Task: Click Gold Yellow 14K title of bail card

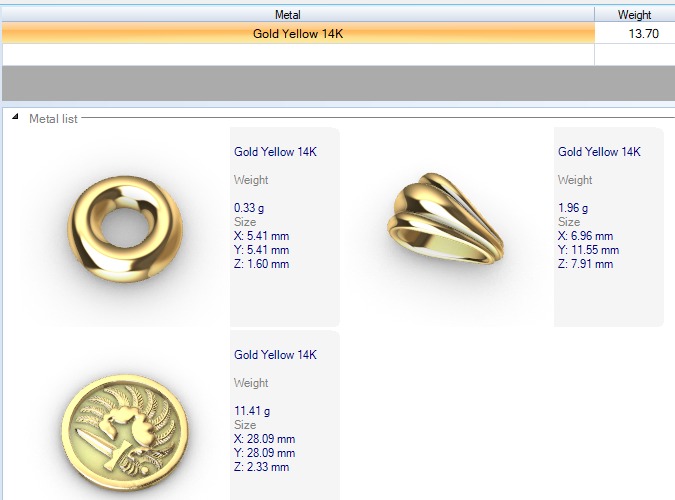Action: tap(599, 152)
